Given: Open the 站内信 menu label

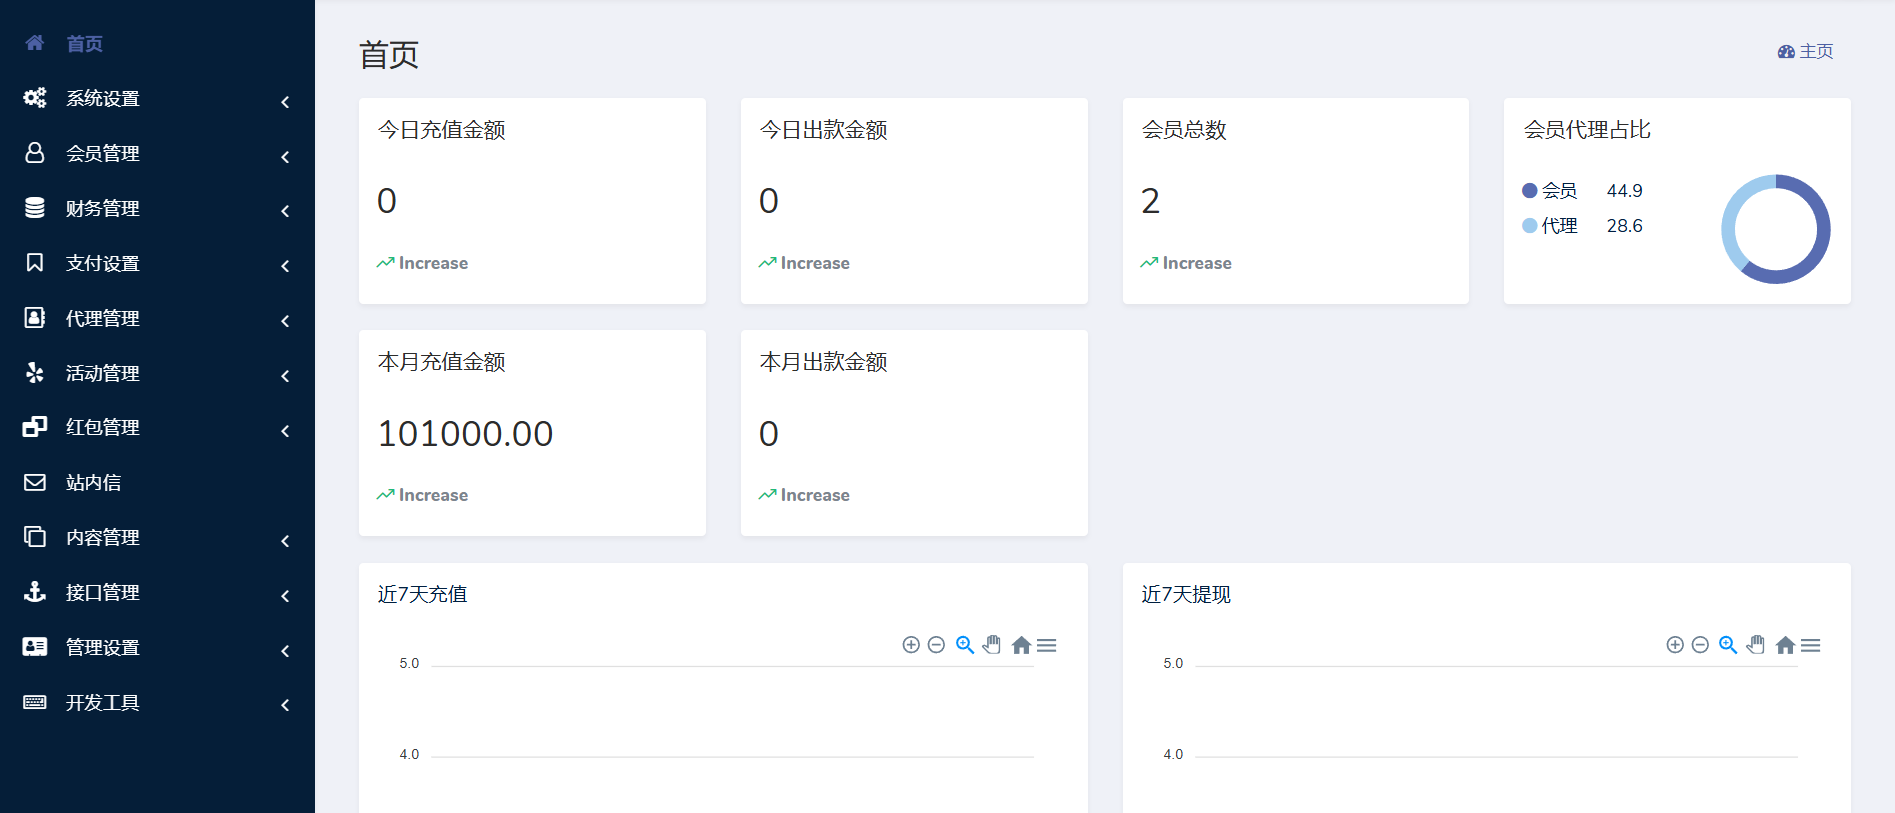Looking at the screenshot, I should (94, 482).
